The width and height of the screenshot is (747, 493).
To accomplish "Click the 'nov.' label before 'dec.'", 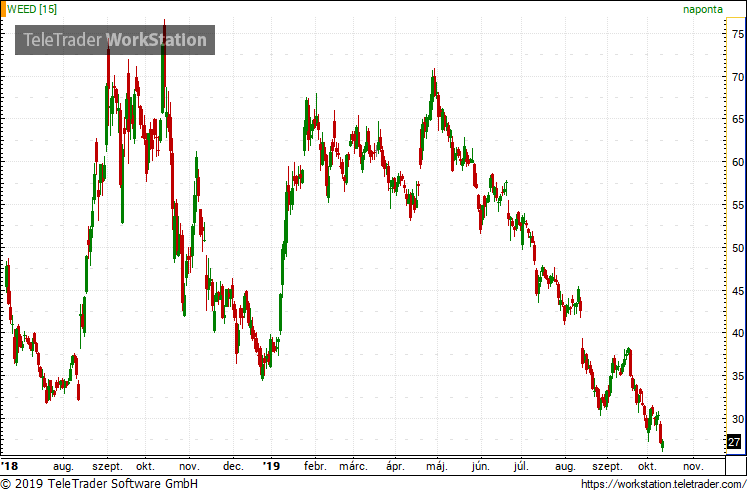I will coord(189,466).
